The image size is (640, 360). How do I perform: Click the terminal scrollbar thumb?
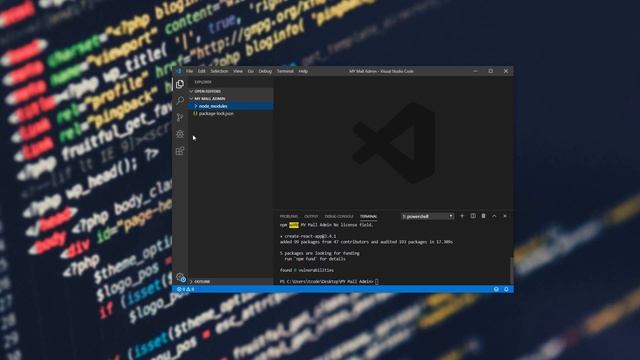pos(511,270)
